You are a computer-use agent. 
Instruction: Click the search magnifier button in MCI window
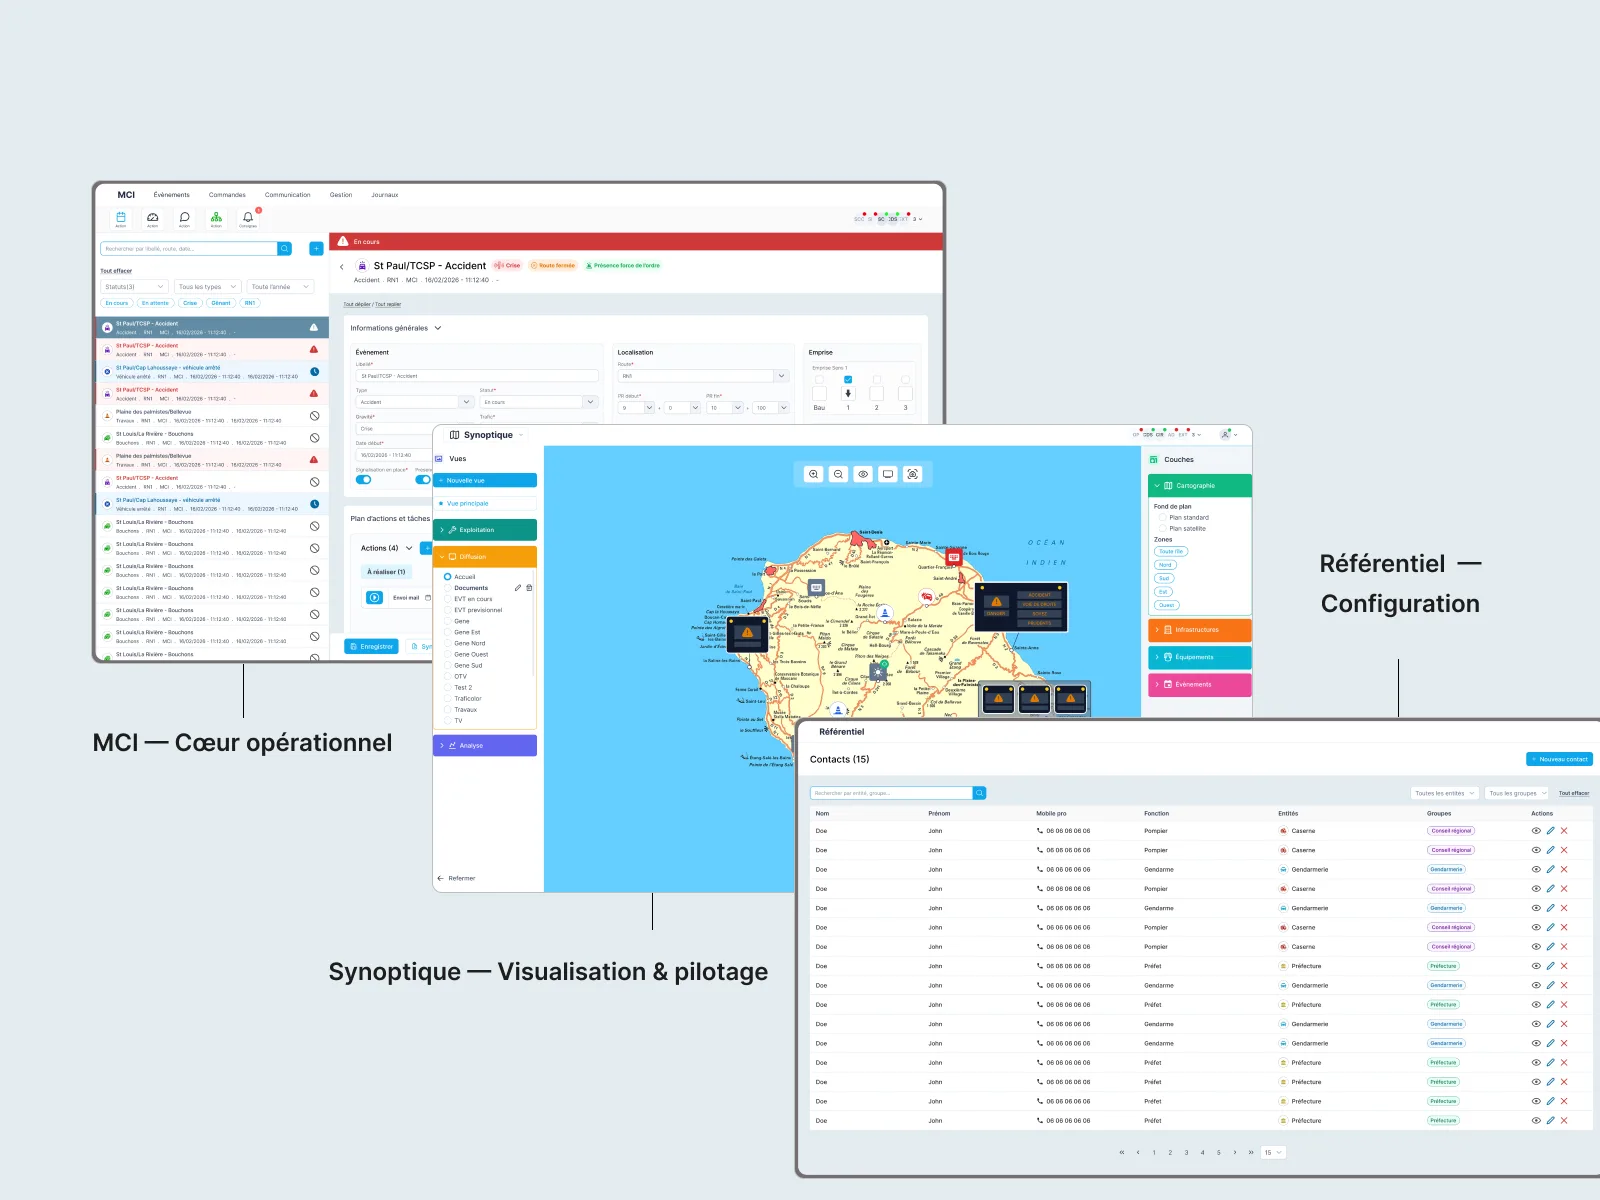point(285,249)
